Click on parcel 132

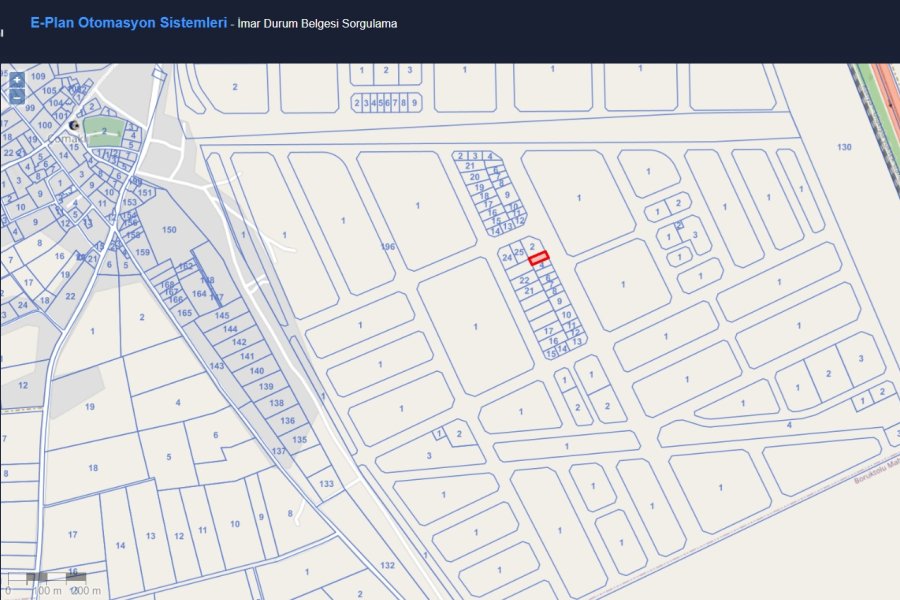(387, 566)
